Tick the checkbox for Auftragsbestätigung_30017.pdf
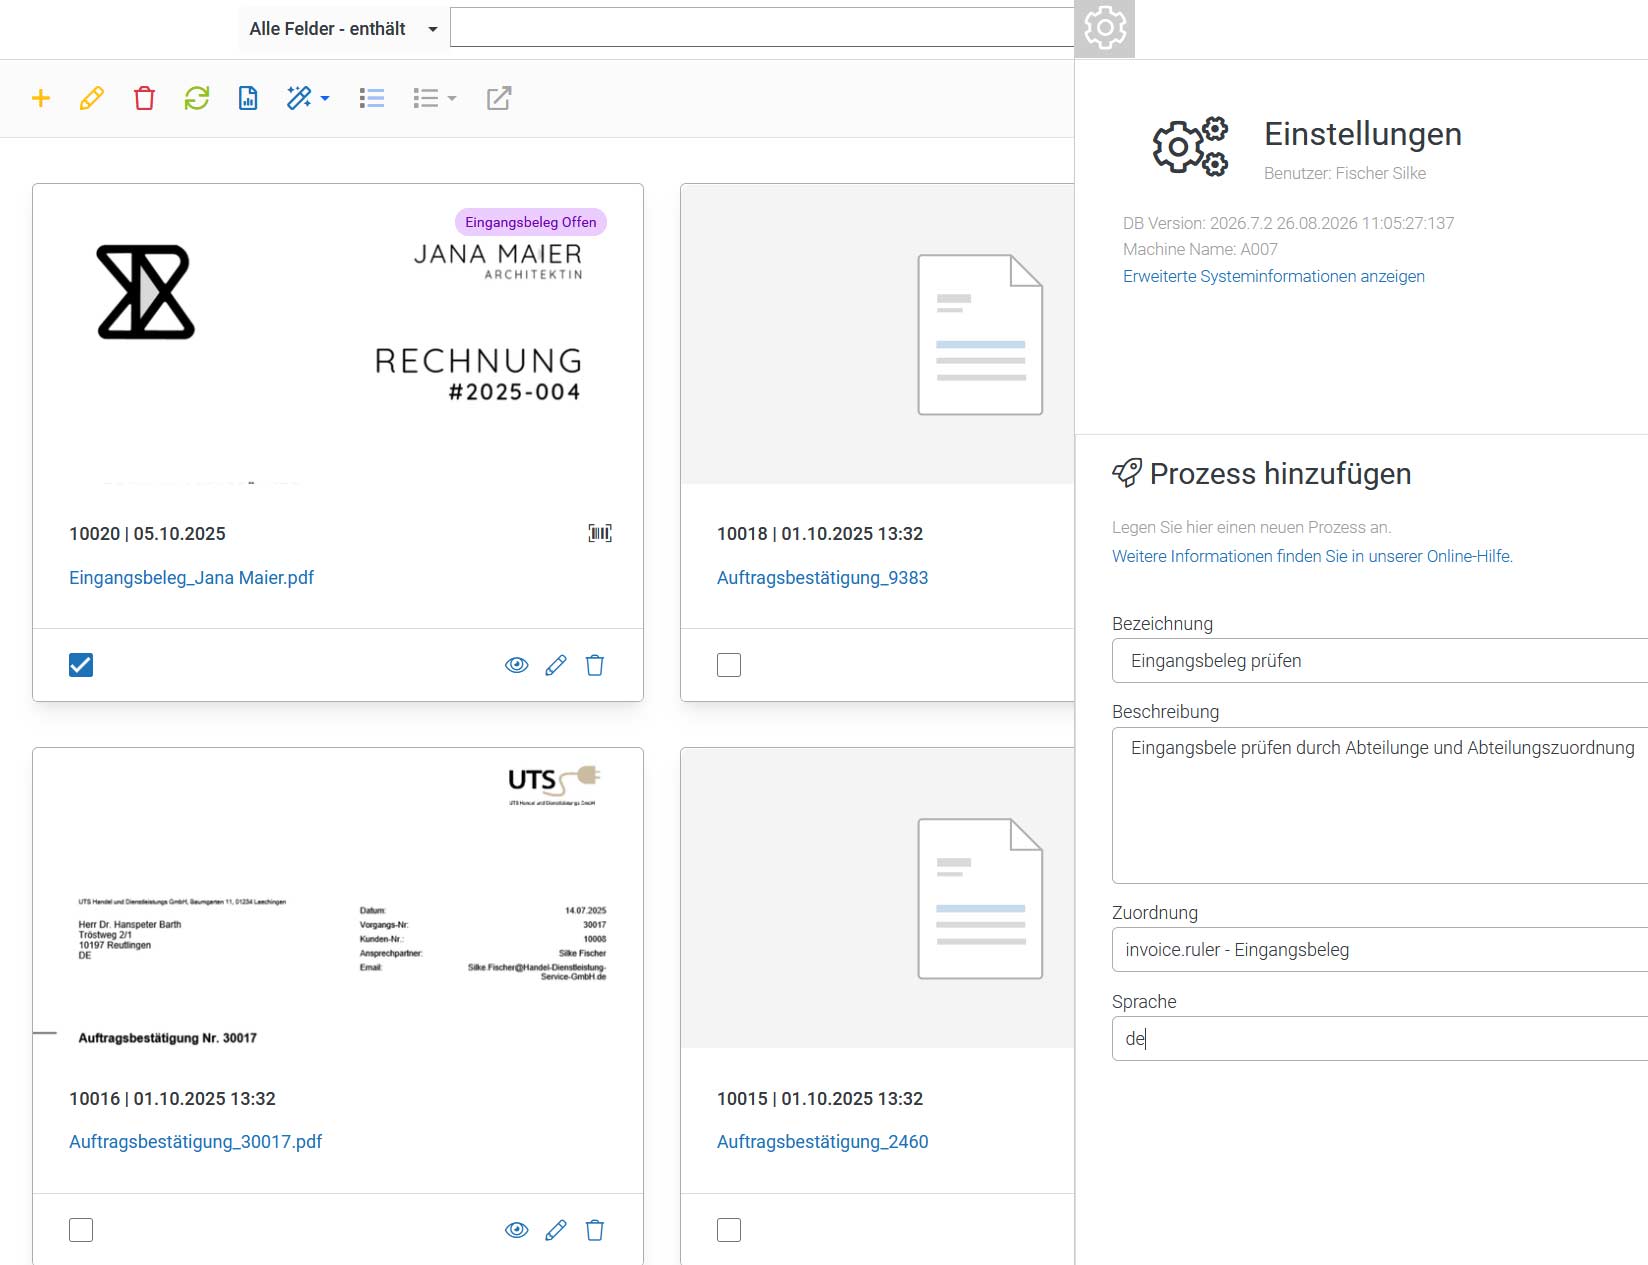 (81, 1230)
